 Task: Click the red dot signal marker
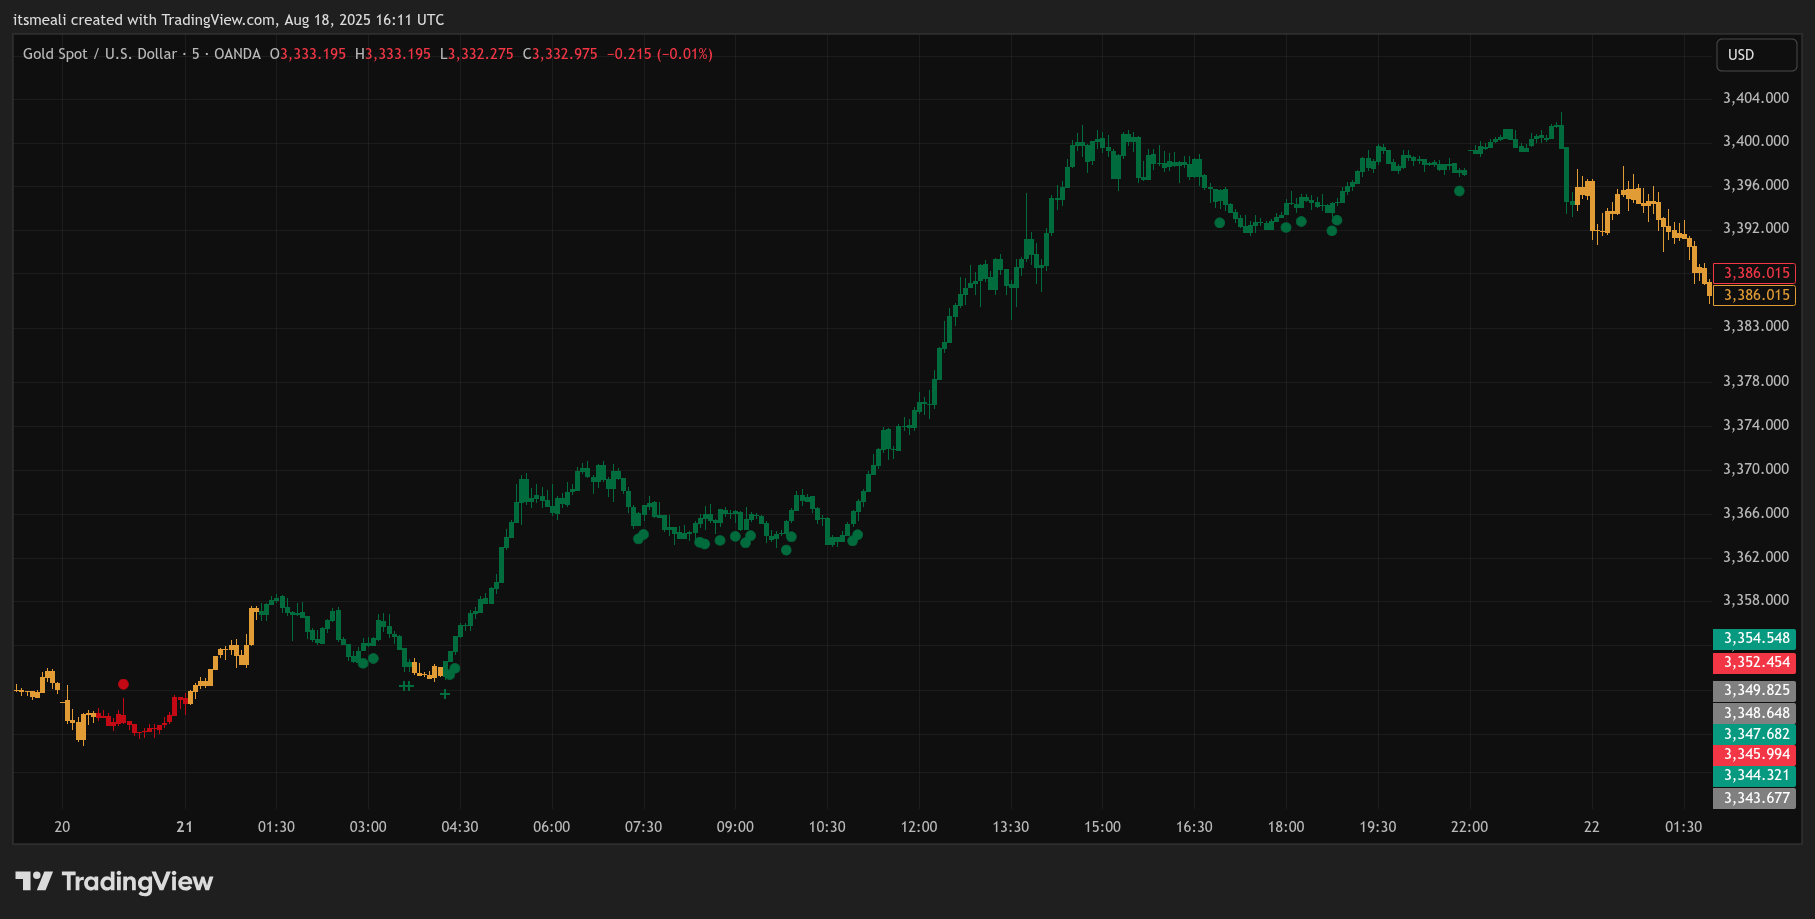coord(123,684)
